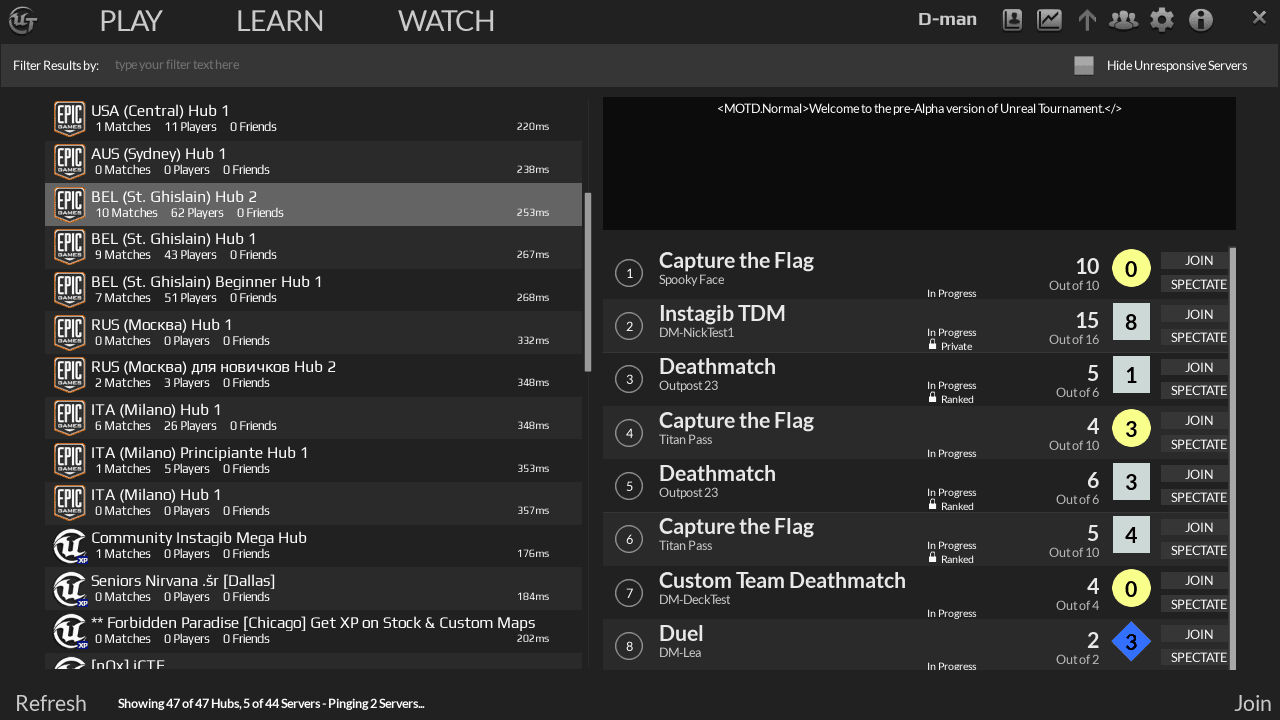Click Epic icon of RUS (Москва) Hub 1
This screenshot has width=1280, height=720.
[x=69, y=332]
